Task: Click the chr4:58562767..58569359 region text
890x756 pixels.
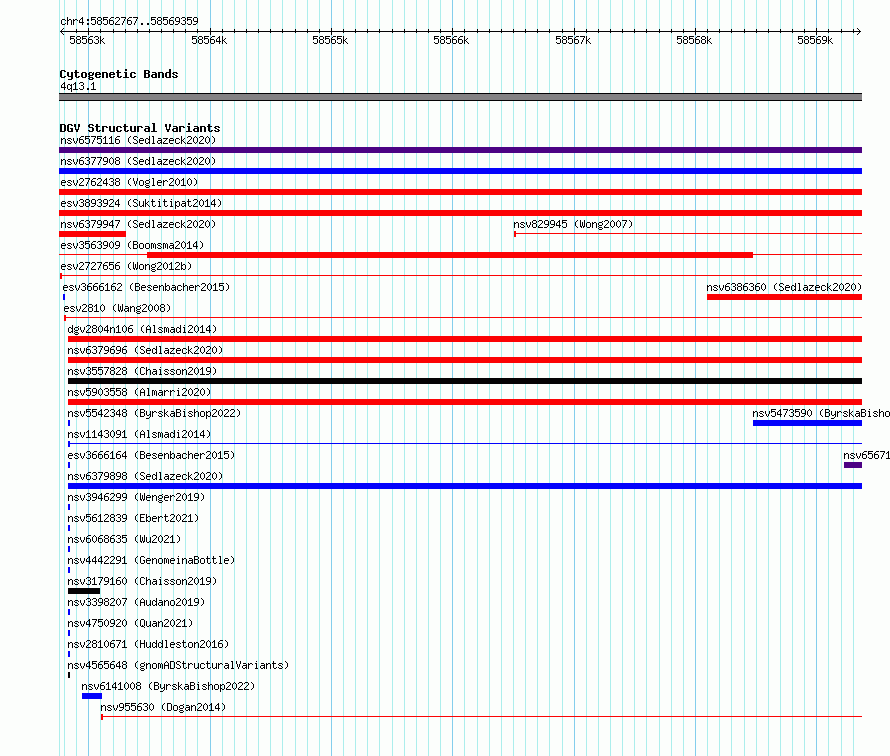Action: (x=129, y=21)
